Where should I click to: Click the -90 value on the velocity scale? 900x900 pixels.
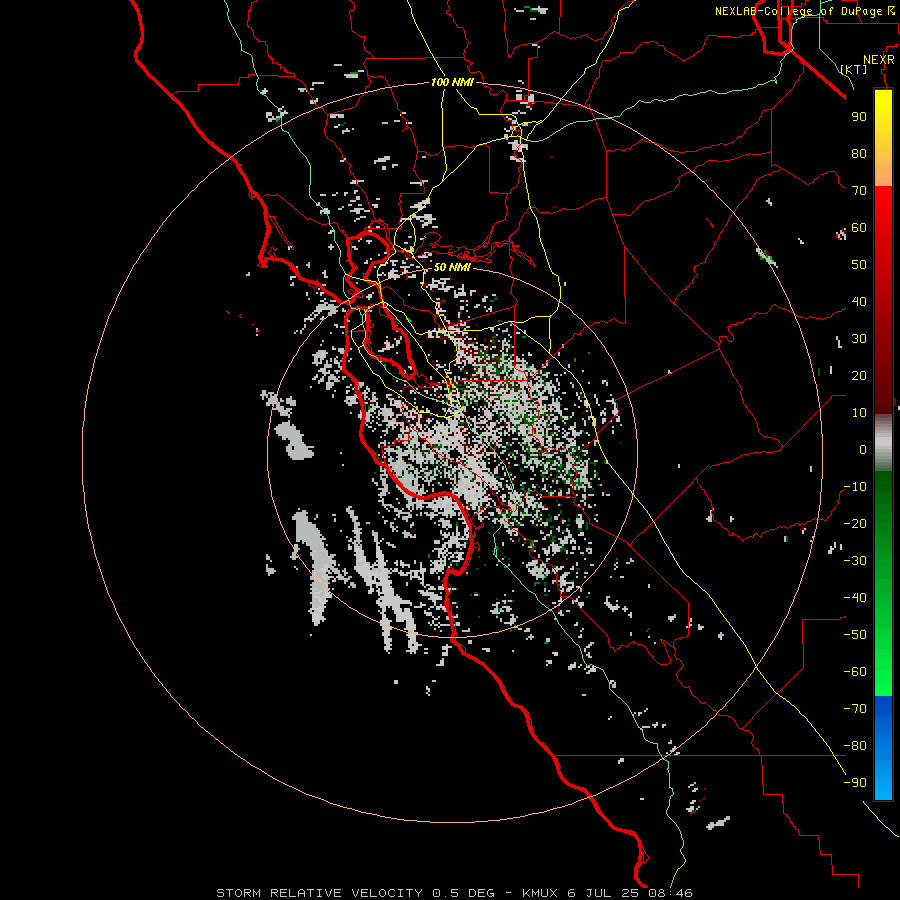pos(855,783)
